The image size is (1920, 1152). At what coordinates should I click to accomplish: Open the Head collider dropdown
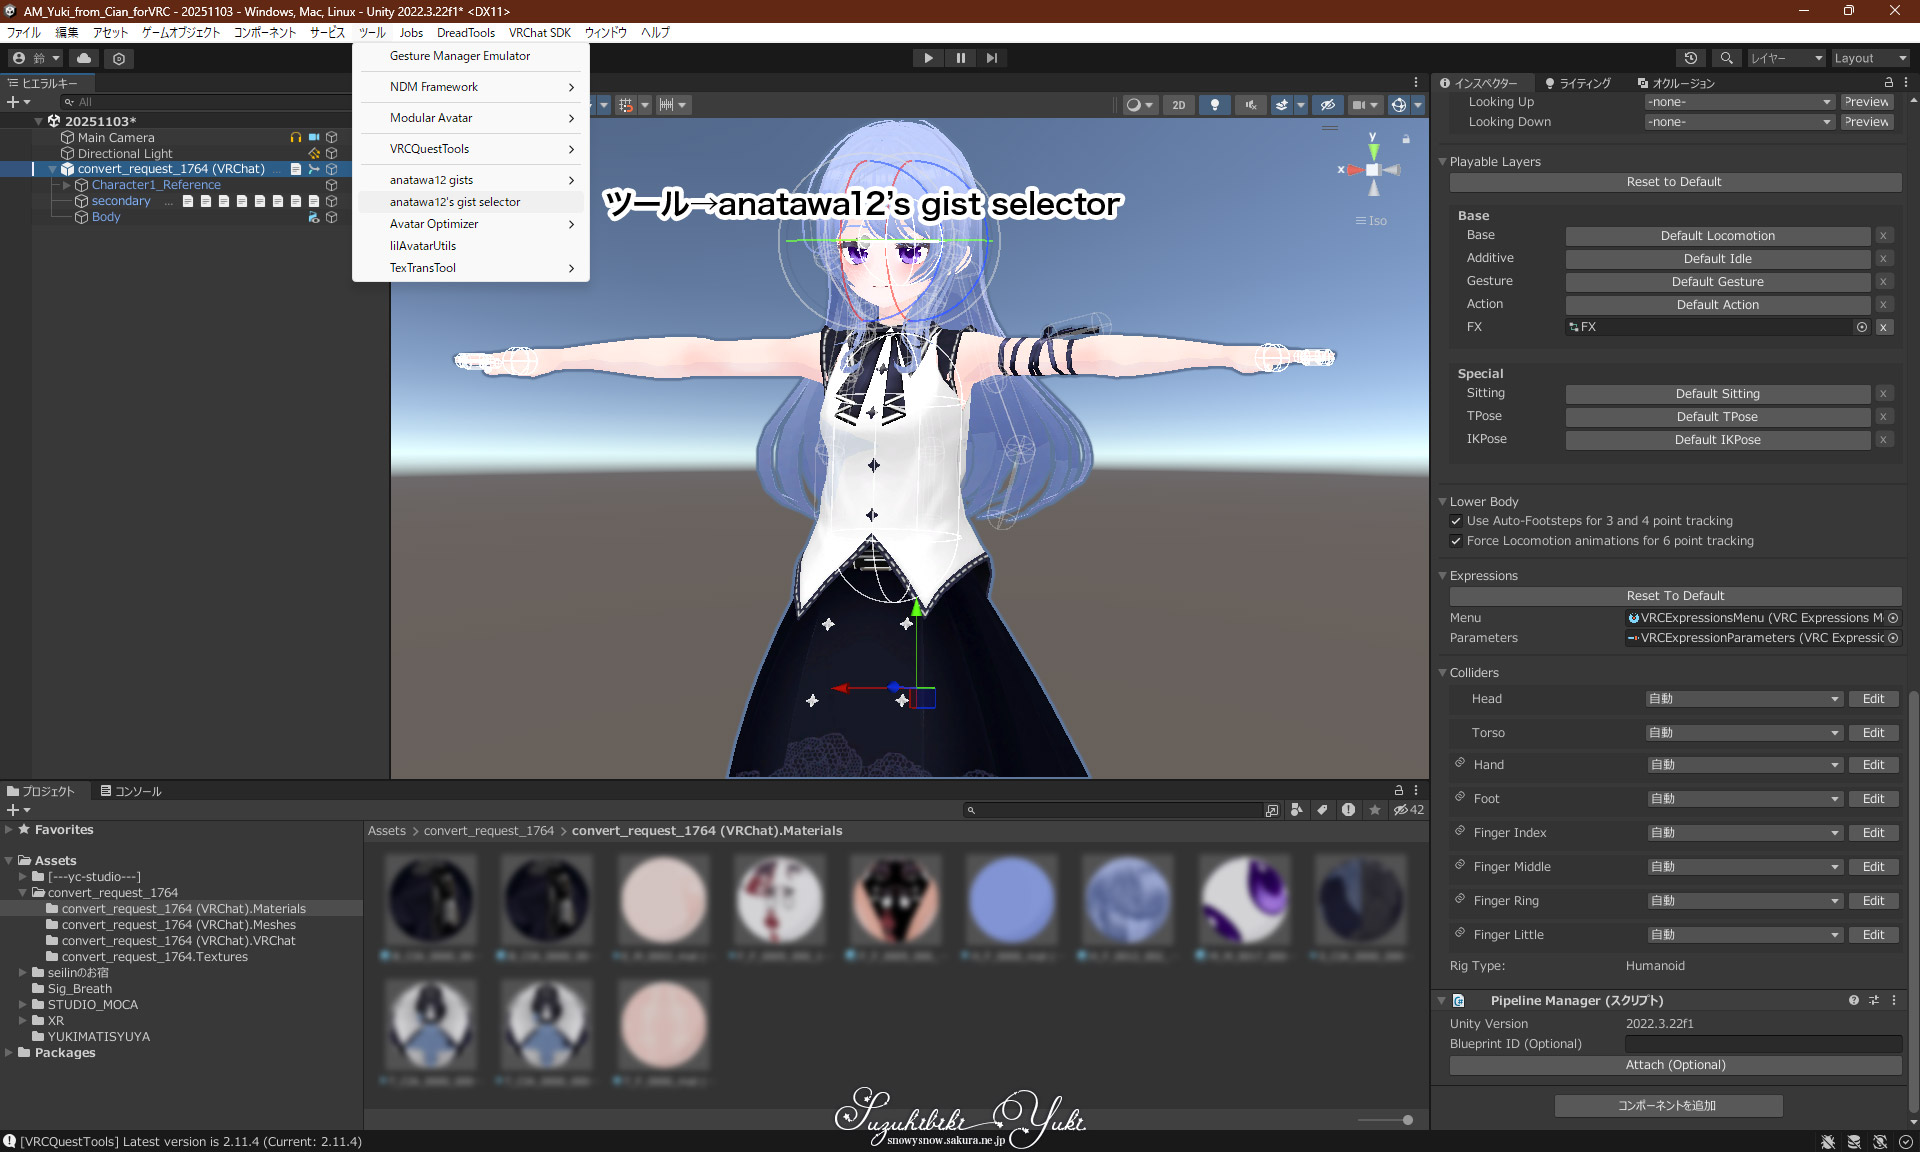[x=1744, y=699]
